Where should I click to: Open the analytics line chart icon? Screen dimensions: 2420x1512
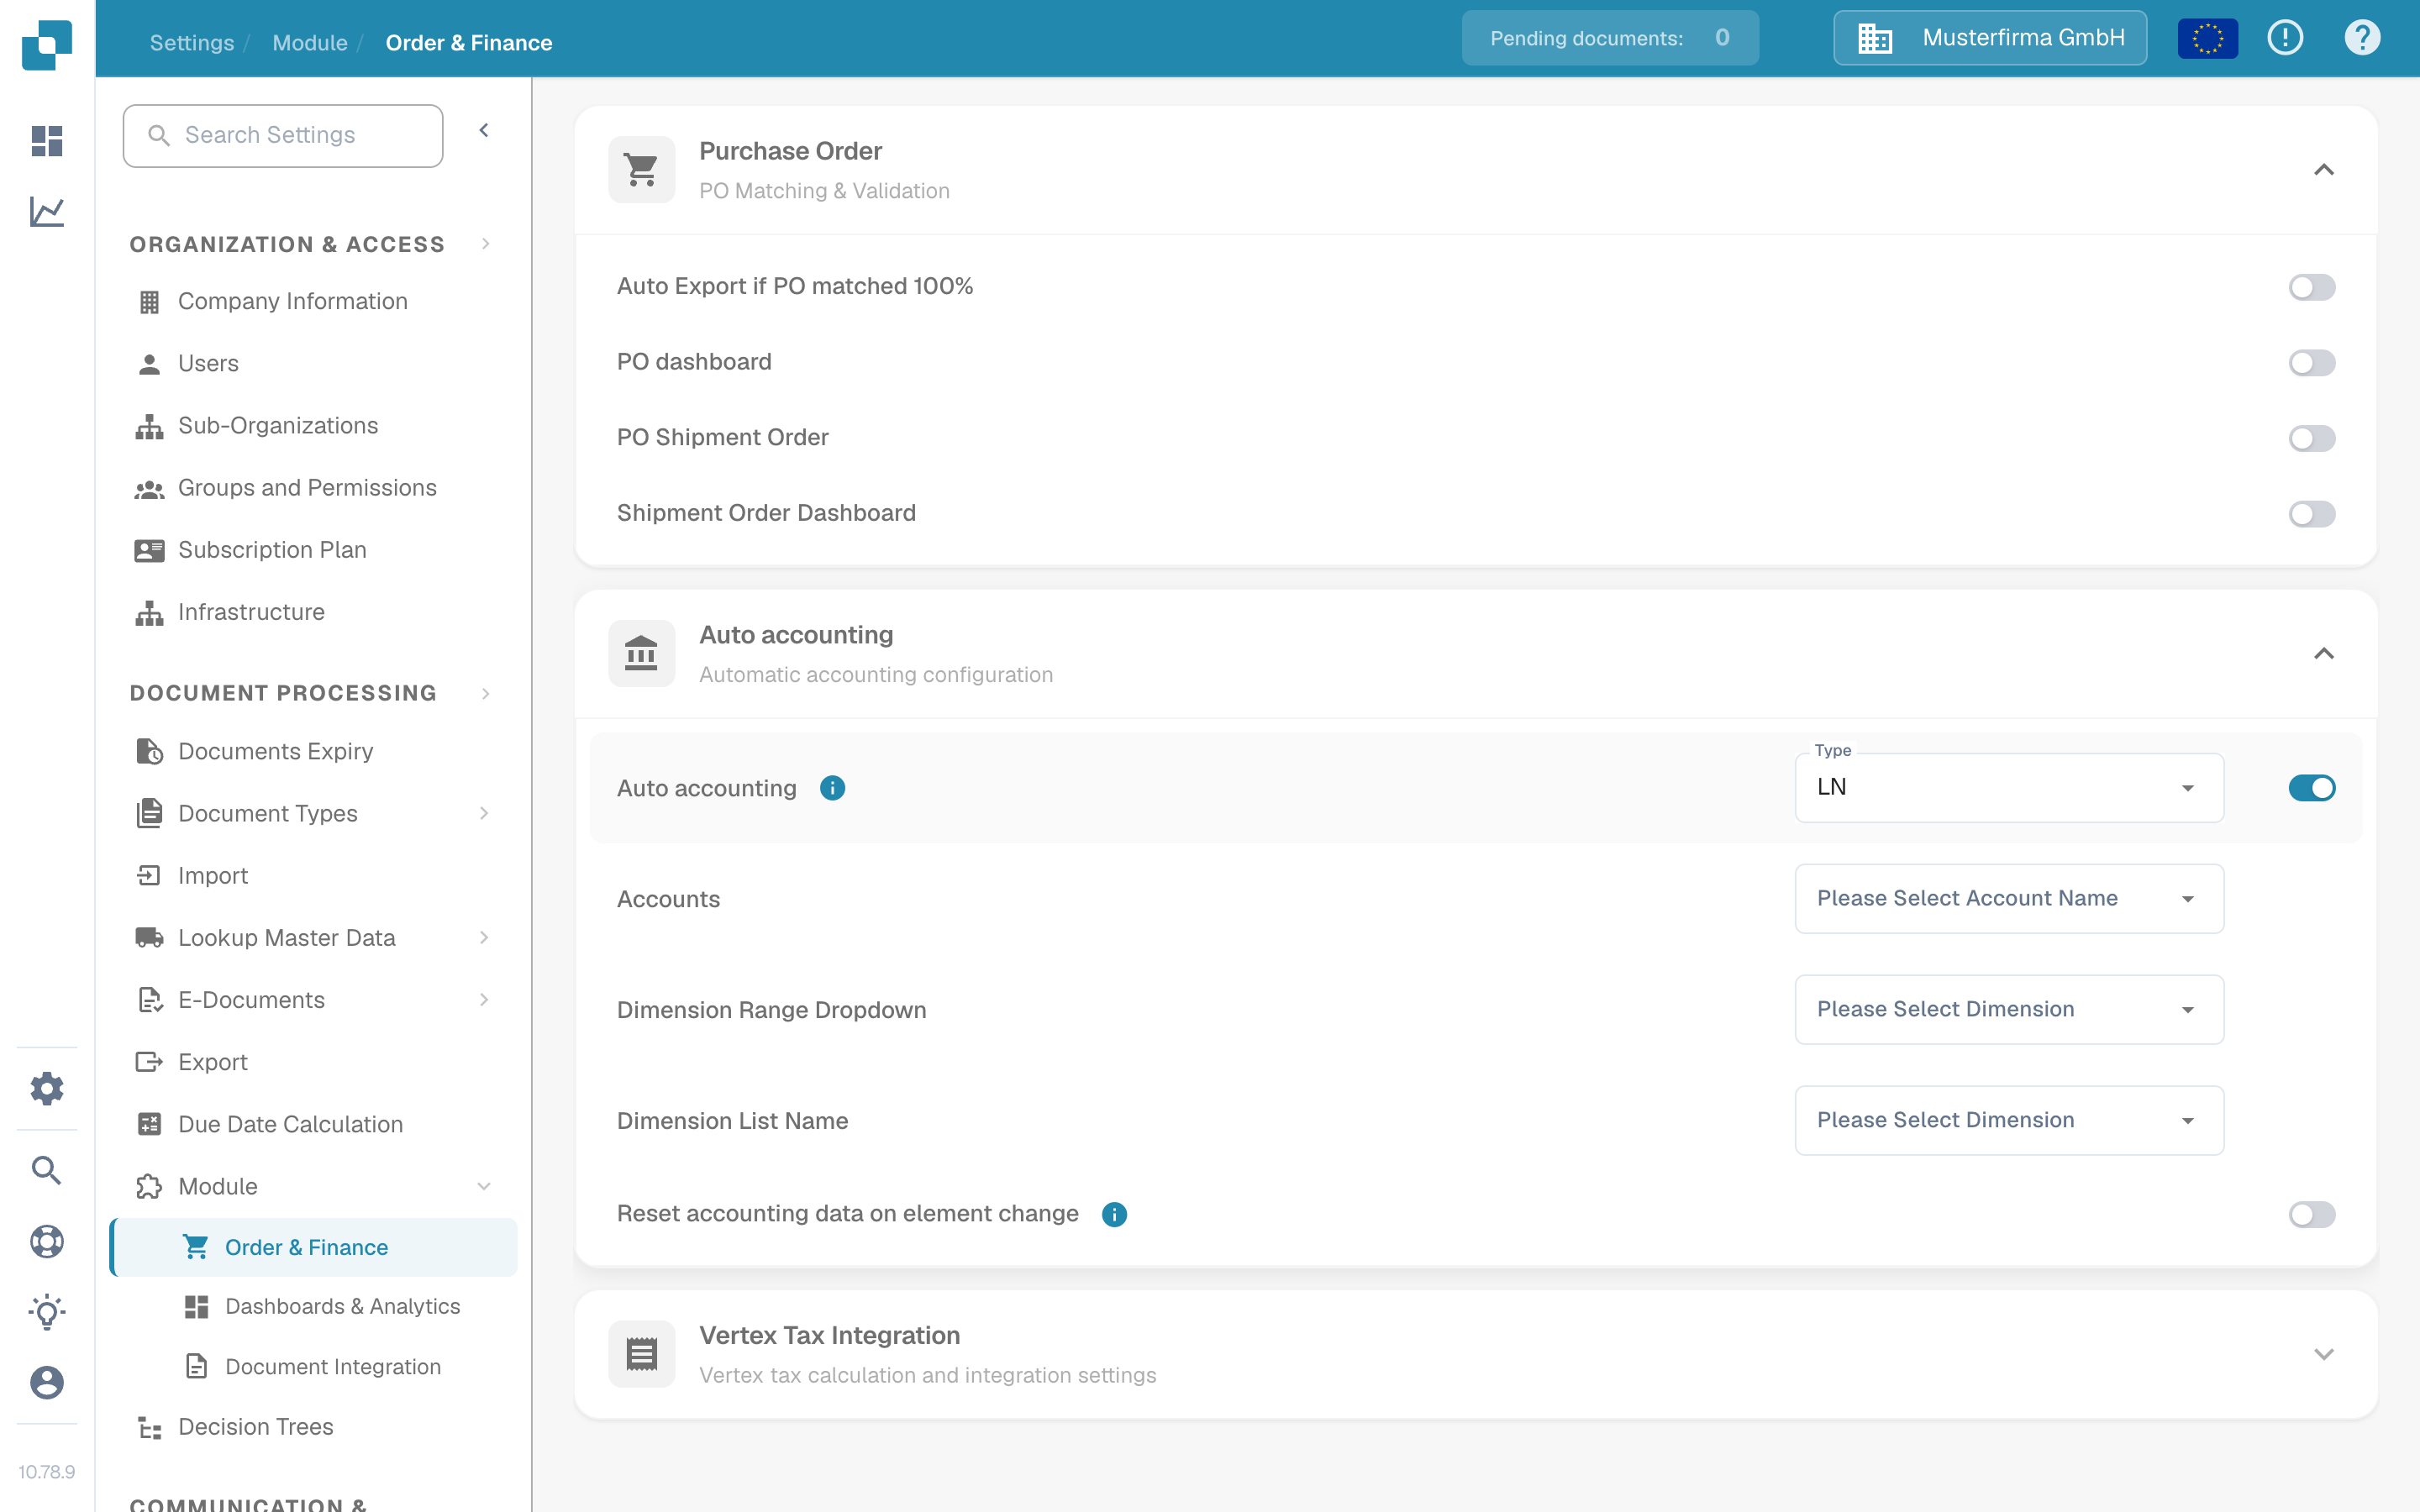pyautogui.click(x=47, y=211)
